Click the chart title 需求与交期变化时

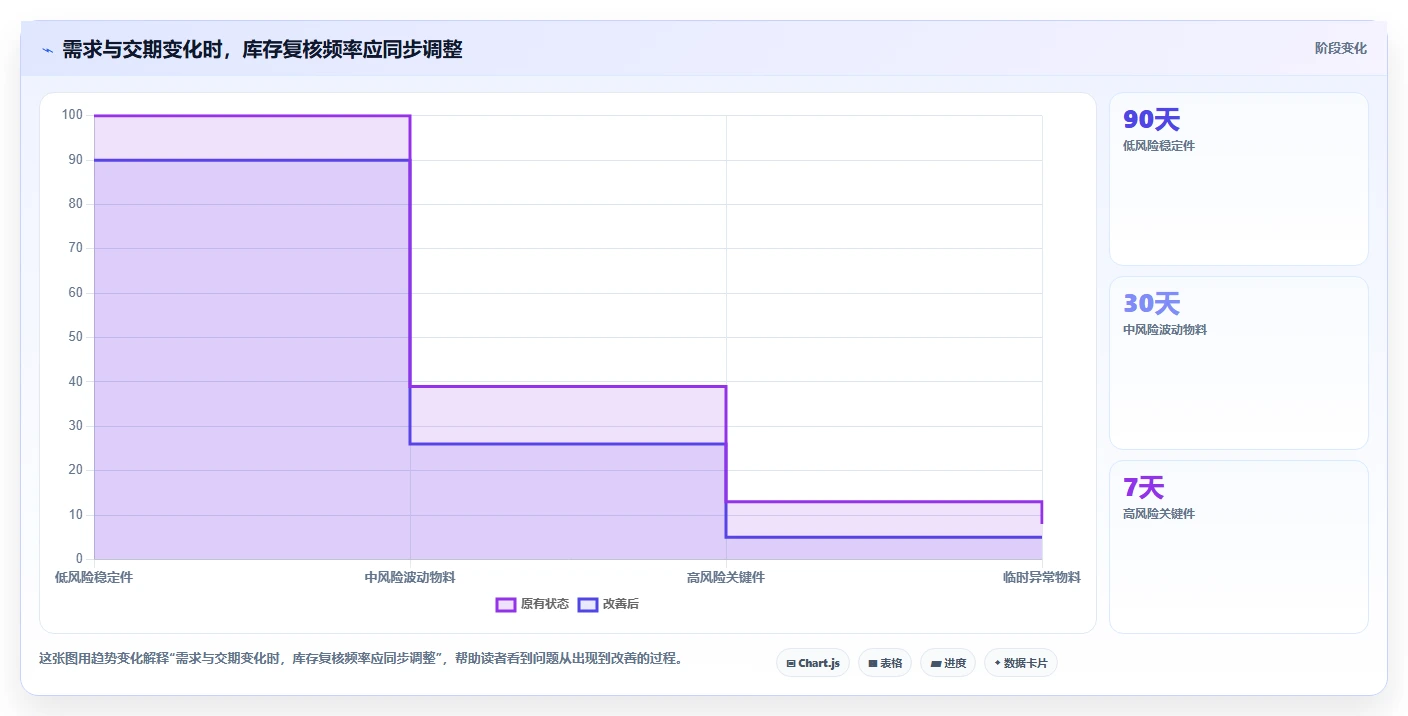(x=262, y=49)
